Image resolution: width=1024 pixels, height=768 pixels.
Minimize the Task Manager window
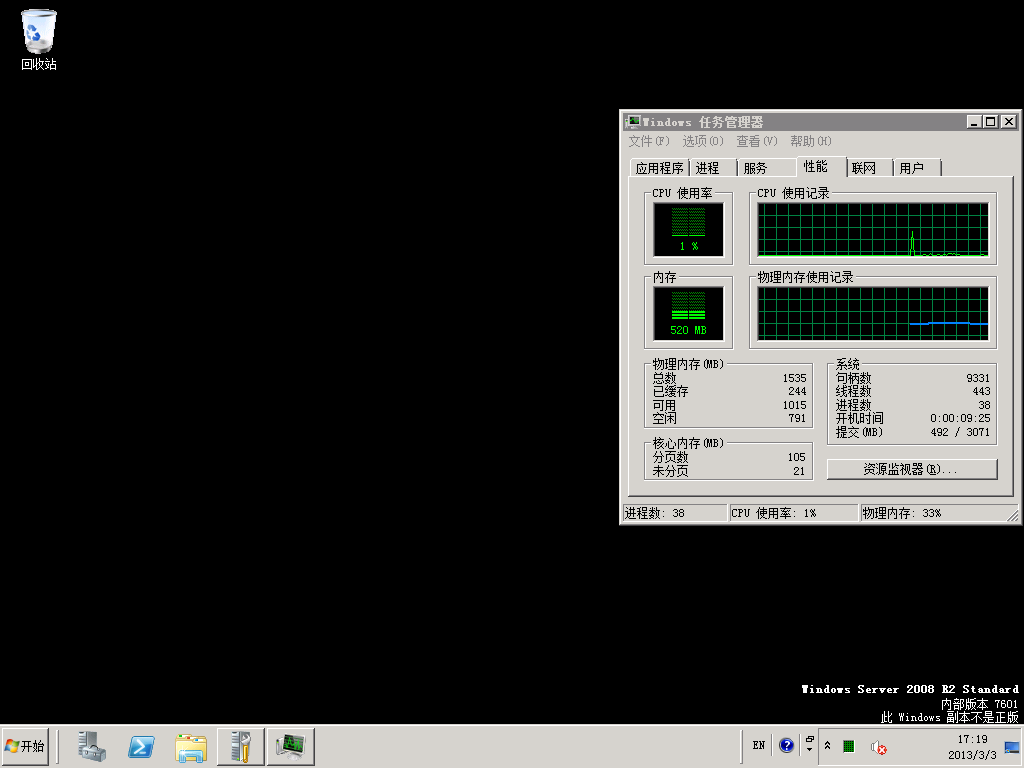click(x=974, y=121)
